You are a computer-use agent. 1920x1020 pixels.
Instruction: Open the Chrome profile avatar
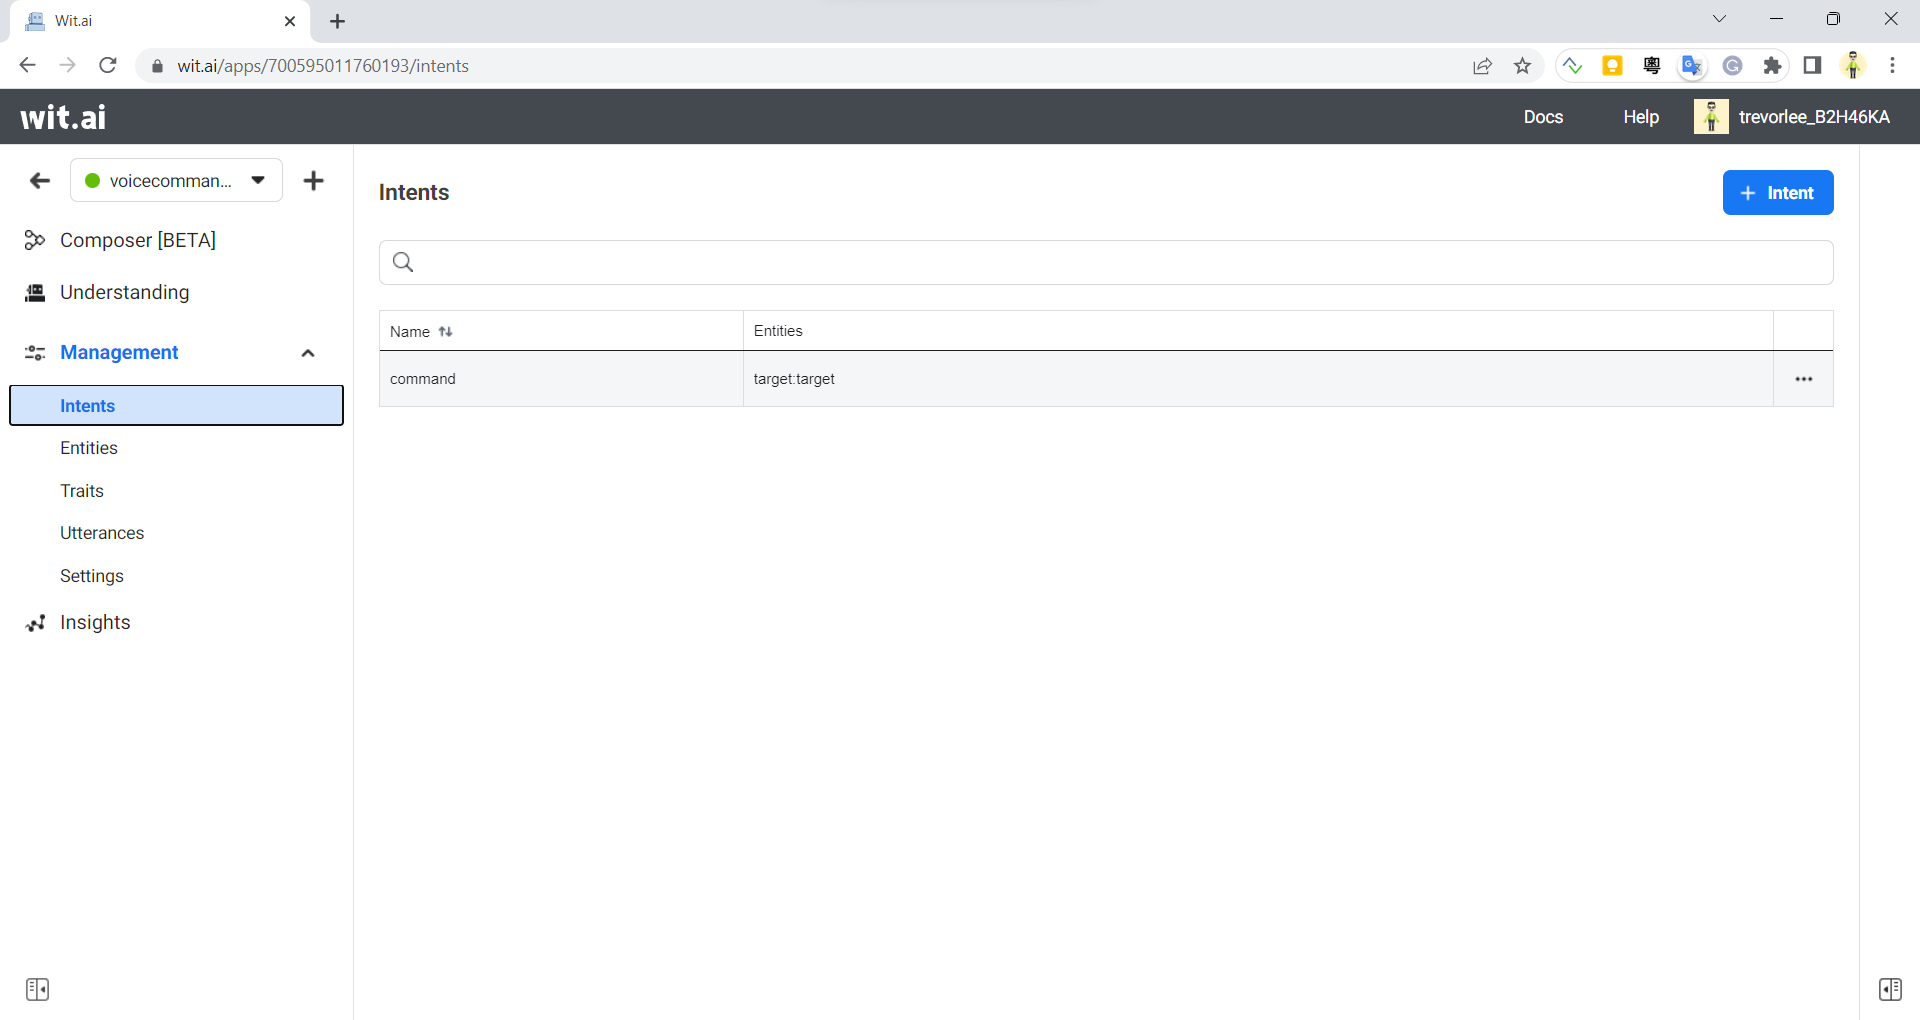coord(1853,66)
